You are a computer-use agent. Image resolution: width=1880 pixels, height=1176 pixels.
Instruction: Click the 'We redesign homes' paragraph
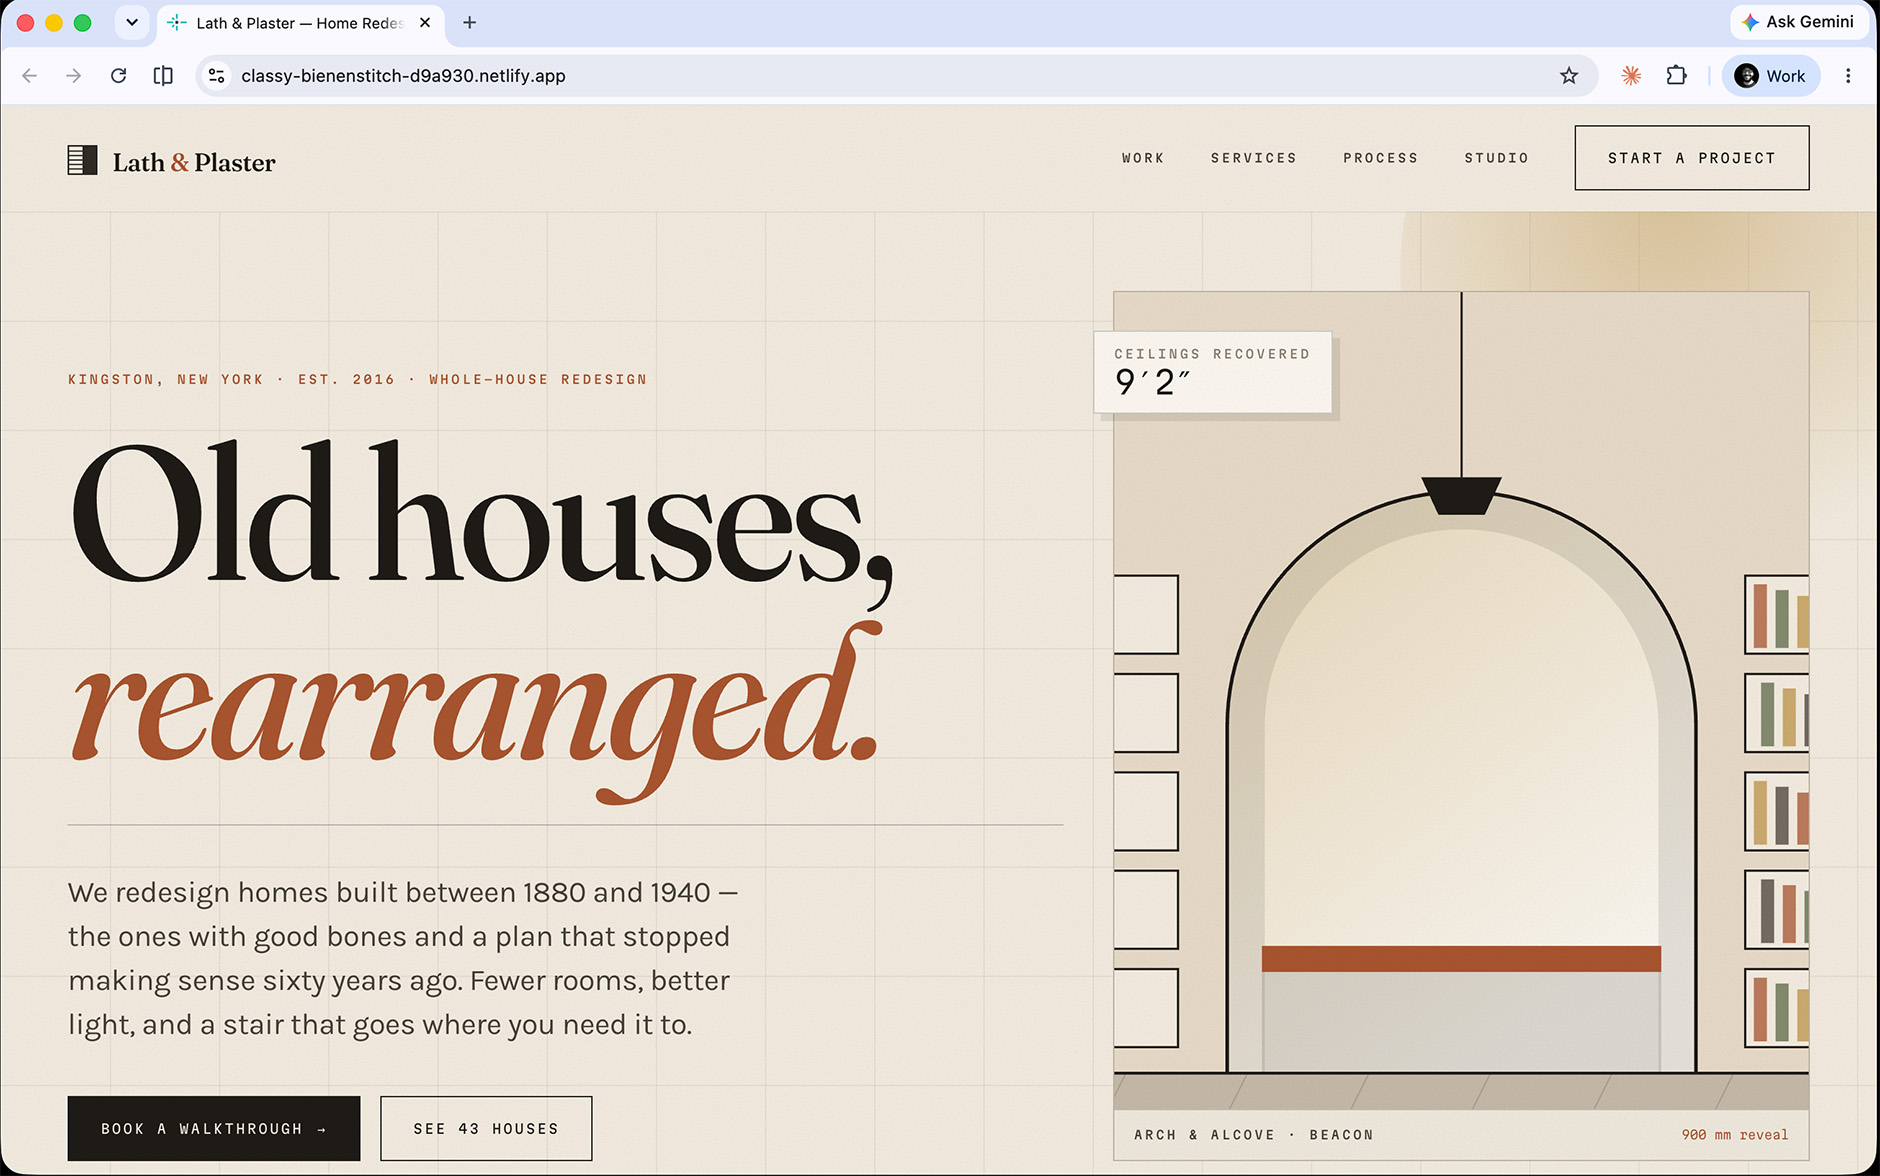coord(403,958)
